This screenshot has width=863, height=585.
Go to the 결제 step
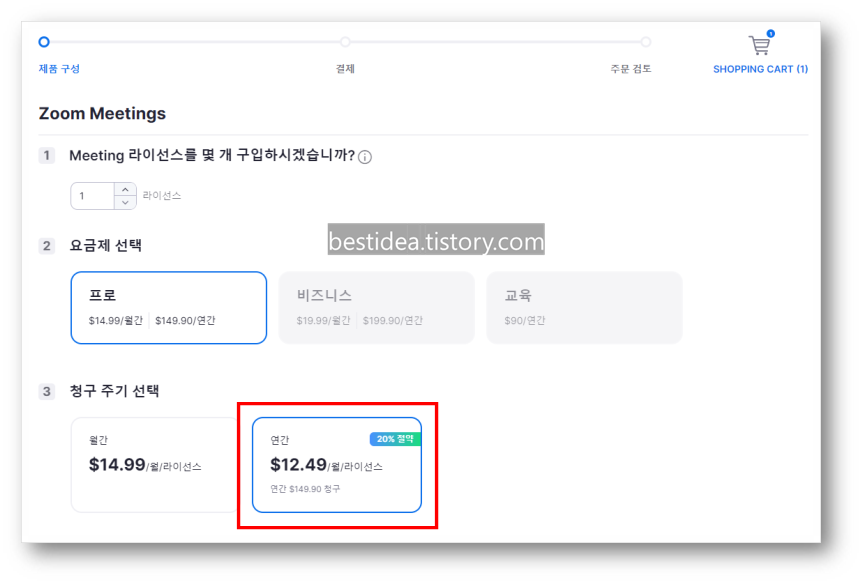click(345, 69)
